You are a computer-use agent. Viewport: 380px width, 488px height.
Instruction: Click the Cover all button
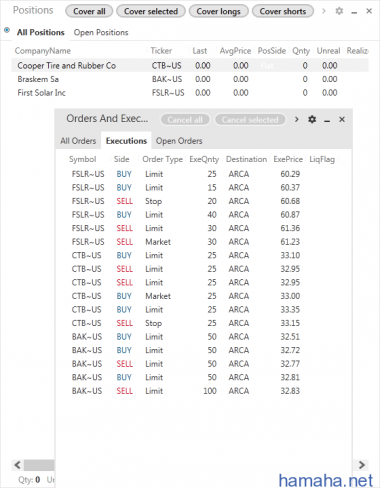point(89,11)
